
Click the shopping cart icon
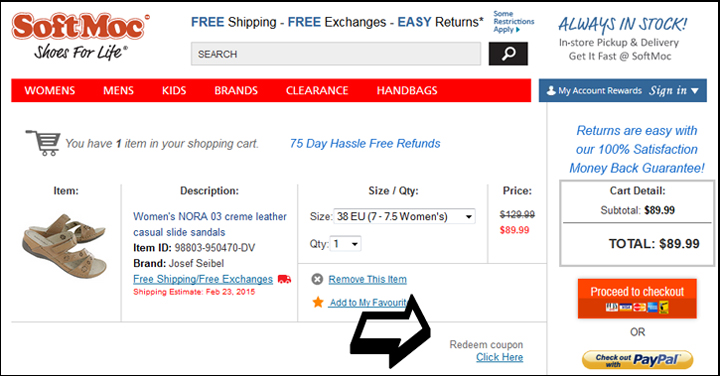[44, 143]
